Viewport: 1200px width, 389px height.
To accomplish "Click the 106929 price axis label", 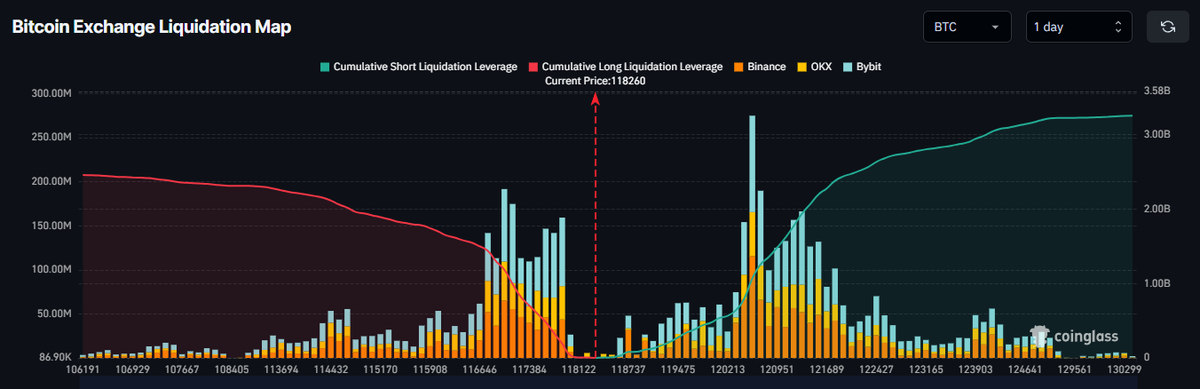I will [133, 370].
